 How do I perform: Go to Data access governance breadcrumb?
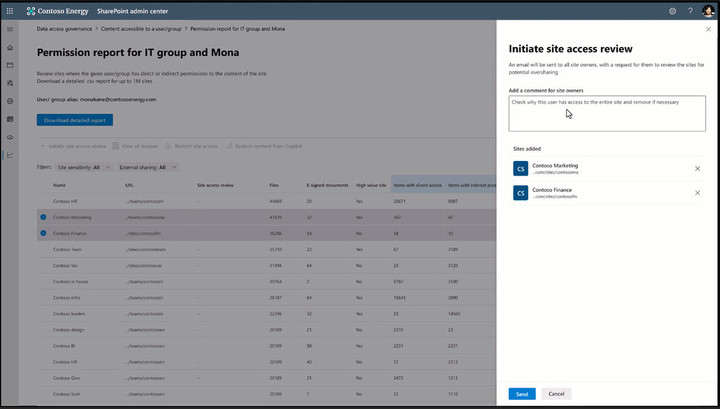(64, 29)
